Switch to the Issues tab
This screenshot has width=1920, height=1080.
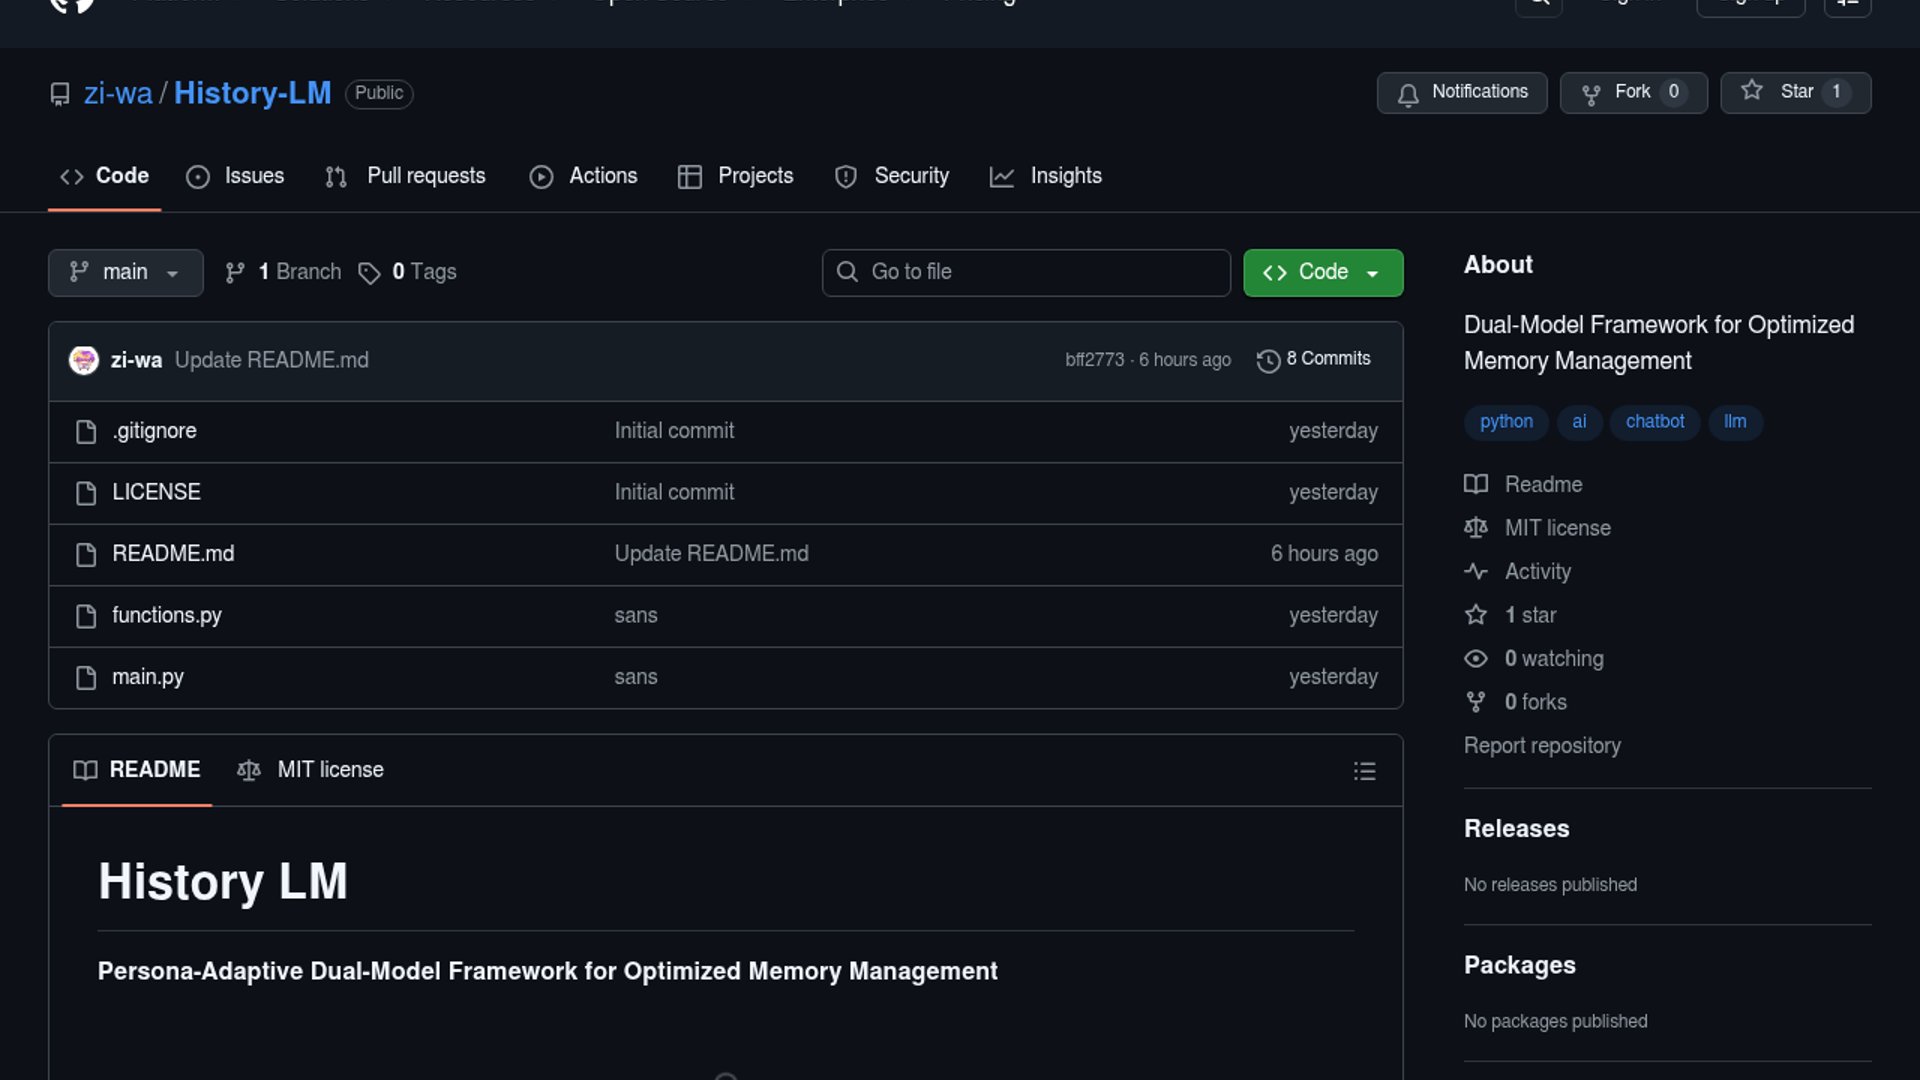235,177
